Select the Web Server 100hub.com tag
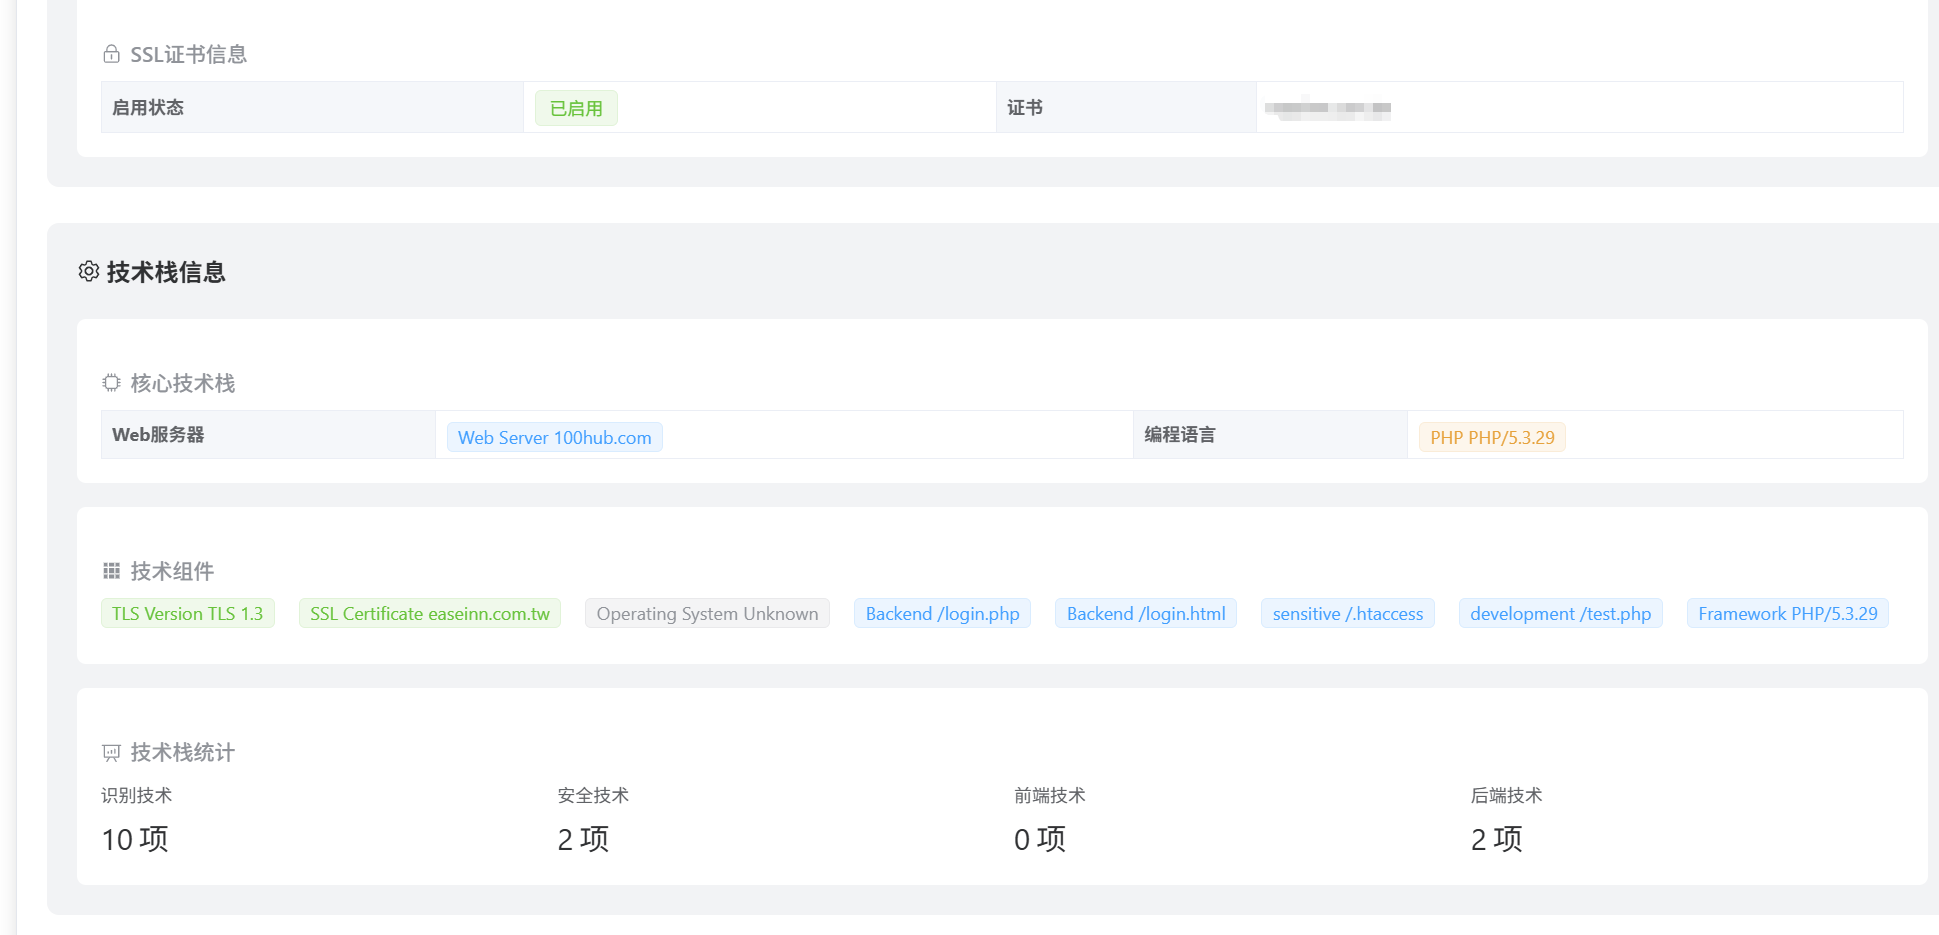Screen dimensions: 1939x935 point(554,437)
